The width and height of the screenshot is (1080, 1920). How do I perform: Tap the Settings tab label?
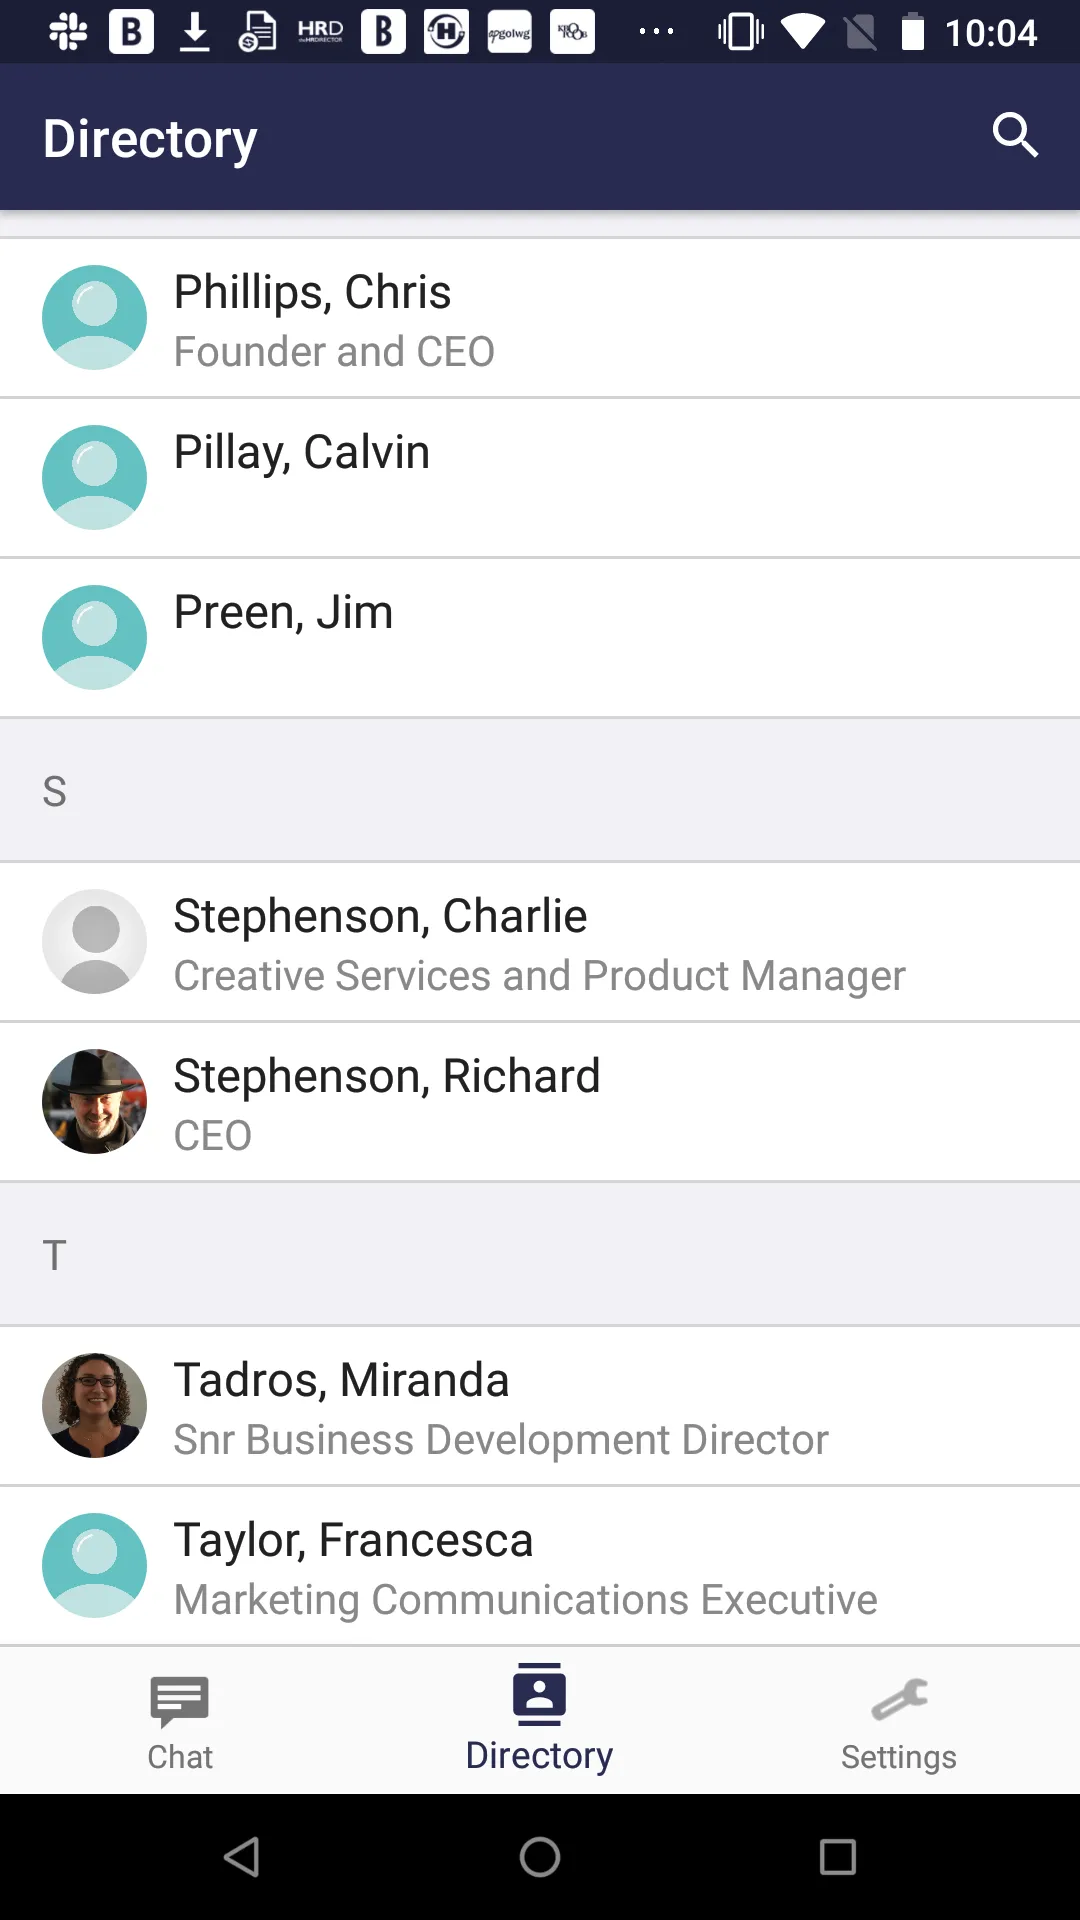[899, 1757]
